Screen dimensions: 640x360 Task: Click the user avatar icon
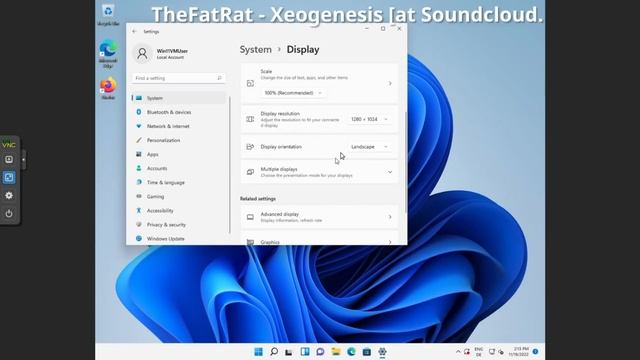point(142,53)
